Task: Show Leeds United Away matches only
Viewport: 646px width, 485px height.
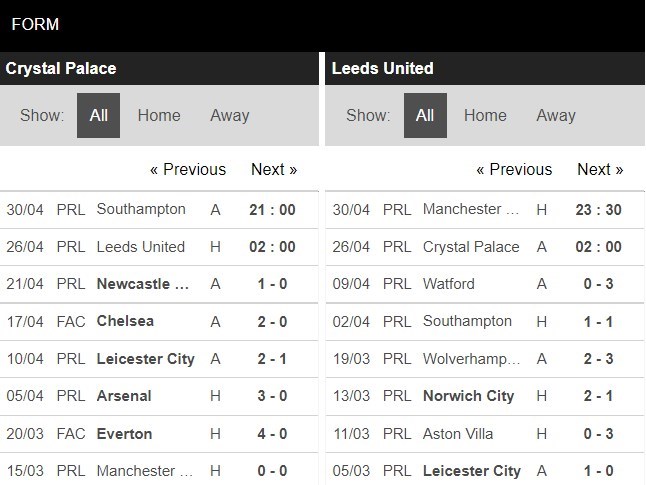Action: coord(555,115)
